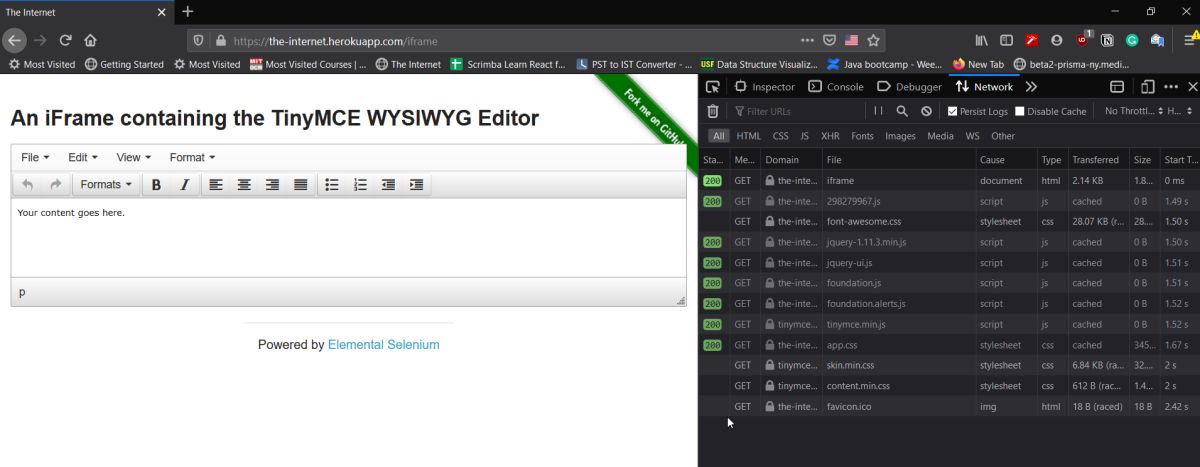The height and width of the screenshot is (467, 1200).
Task: Reload the page with the refresh icon
Action: point(66,41)
